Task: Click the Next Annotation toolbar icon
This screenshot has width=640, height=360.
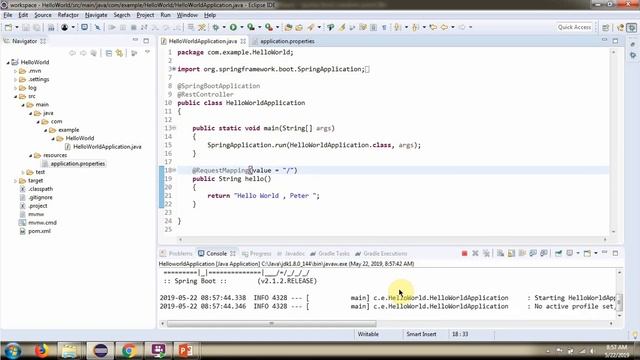Action: (397, 27)
